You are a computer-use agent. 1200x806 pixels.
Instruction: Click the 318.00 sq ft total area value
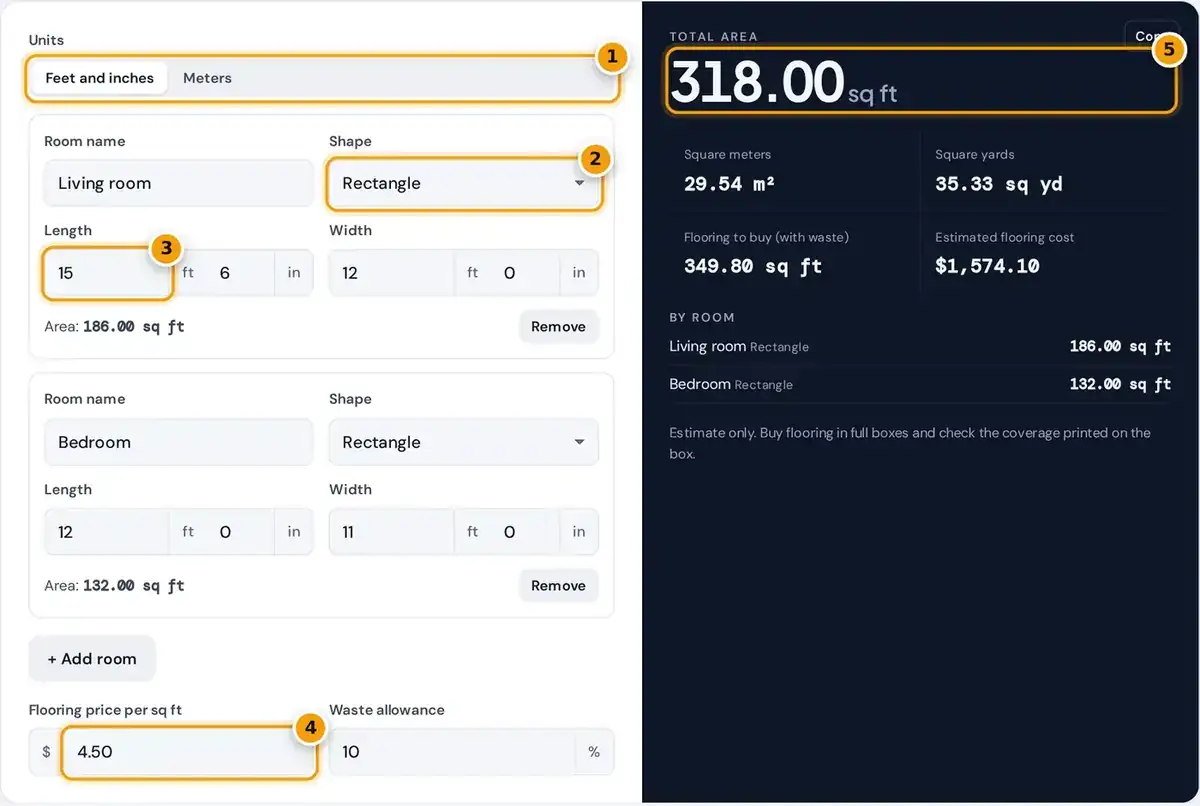784,82
